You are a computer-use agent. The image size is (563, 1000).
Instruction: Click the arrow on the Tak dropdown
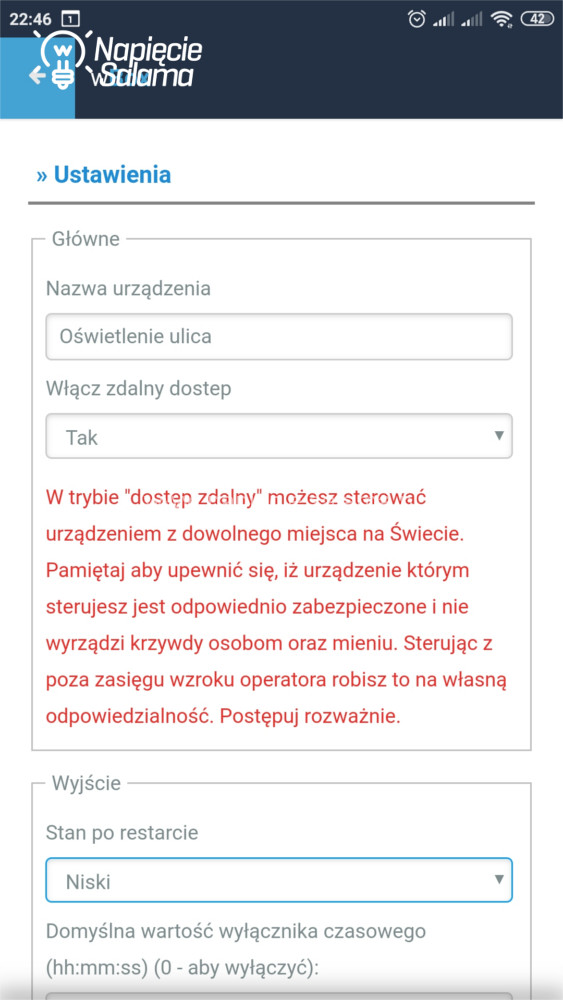[499, 436]
